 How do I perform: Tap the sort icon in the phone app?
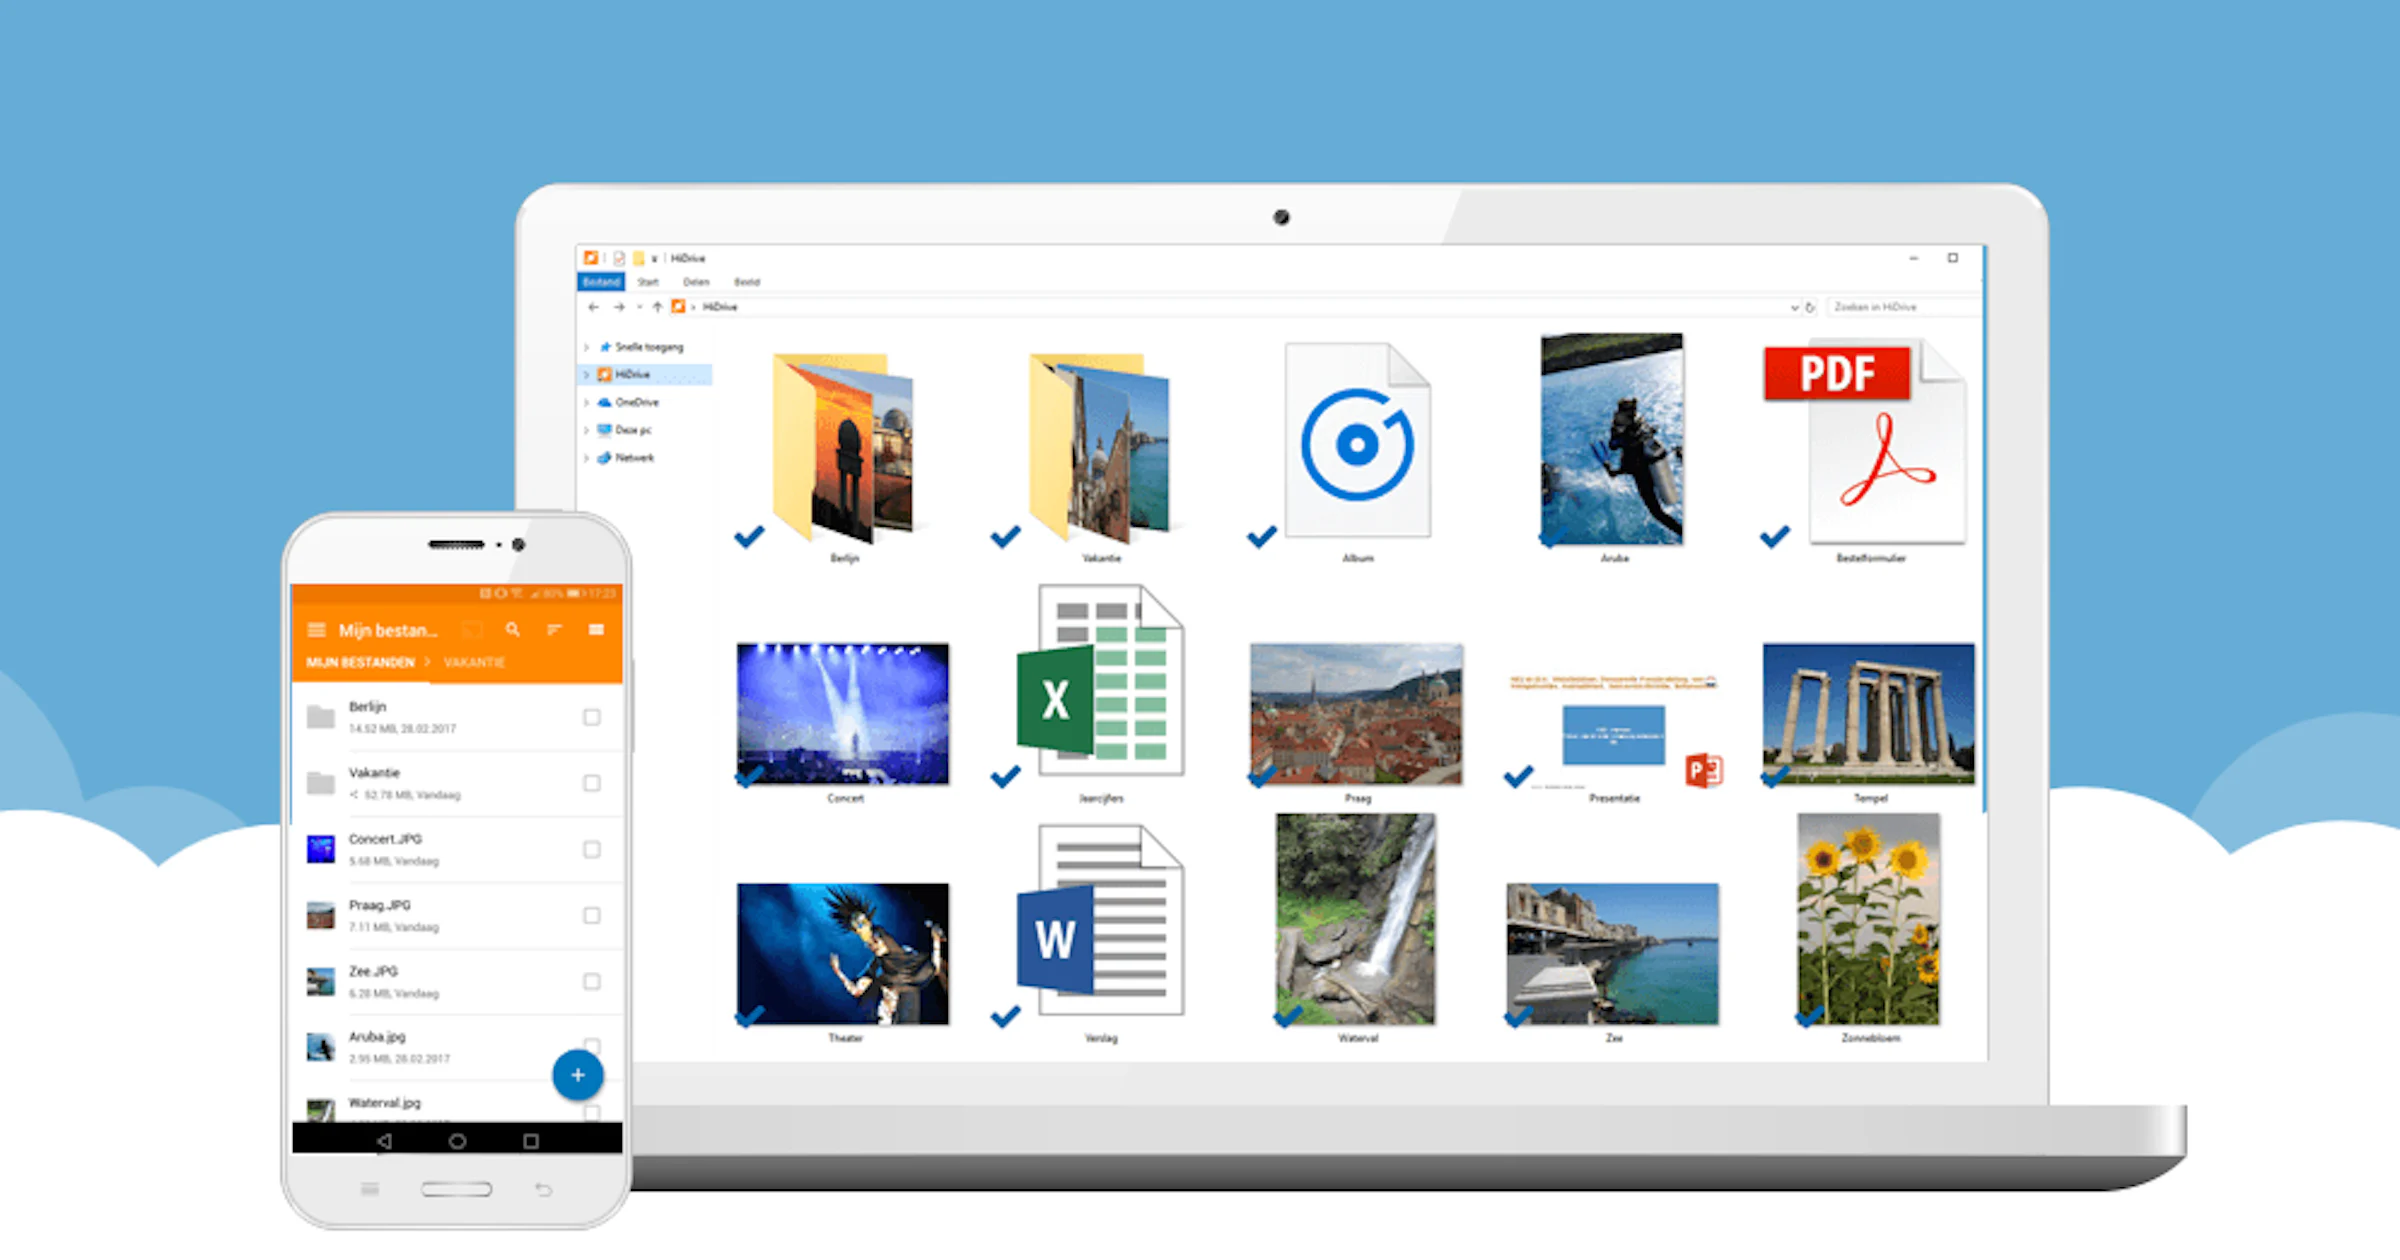click(555, 629)
